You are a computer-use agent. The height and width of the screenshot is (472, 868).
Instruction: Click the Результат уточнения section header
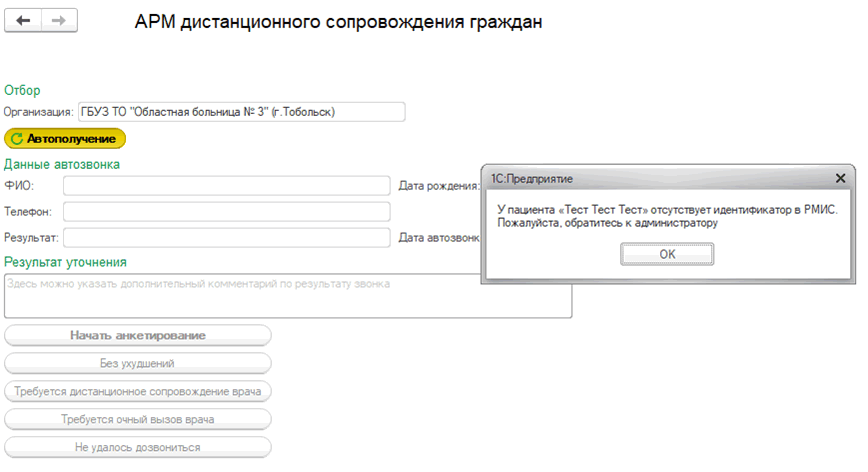click(x=66, y=262)
